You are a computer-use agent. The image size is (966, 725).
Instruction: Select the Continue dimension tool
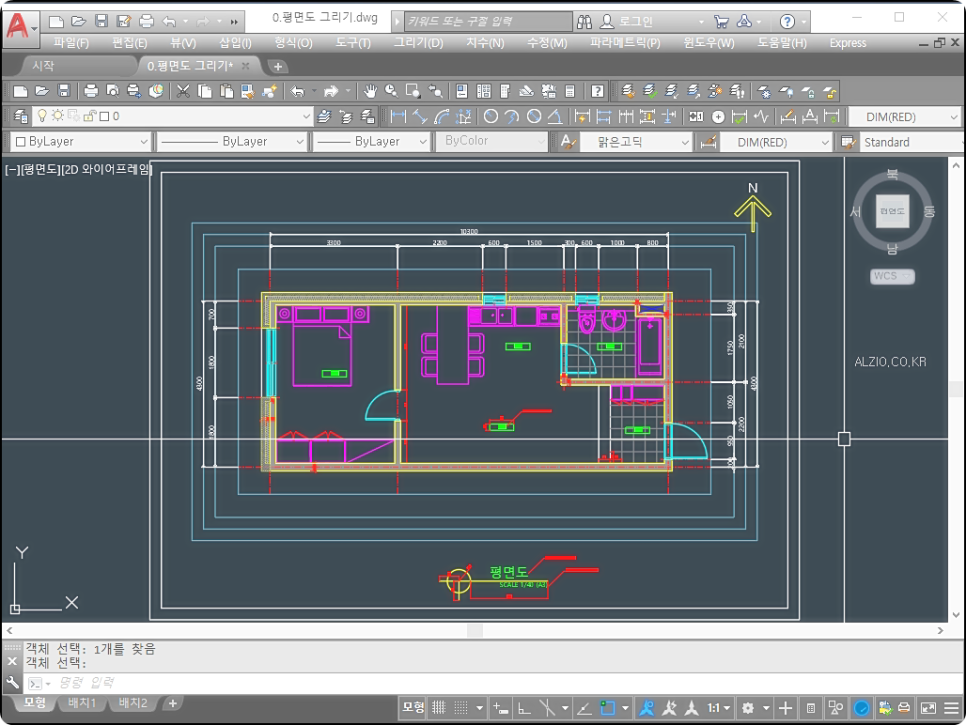coord(626,116)
